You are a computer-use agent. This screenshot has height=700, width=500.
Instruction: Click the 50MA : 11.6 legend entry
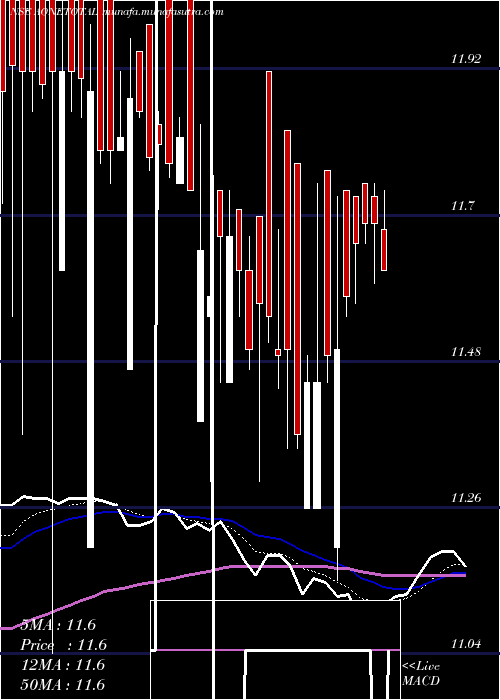[63, 684]
